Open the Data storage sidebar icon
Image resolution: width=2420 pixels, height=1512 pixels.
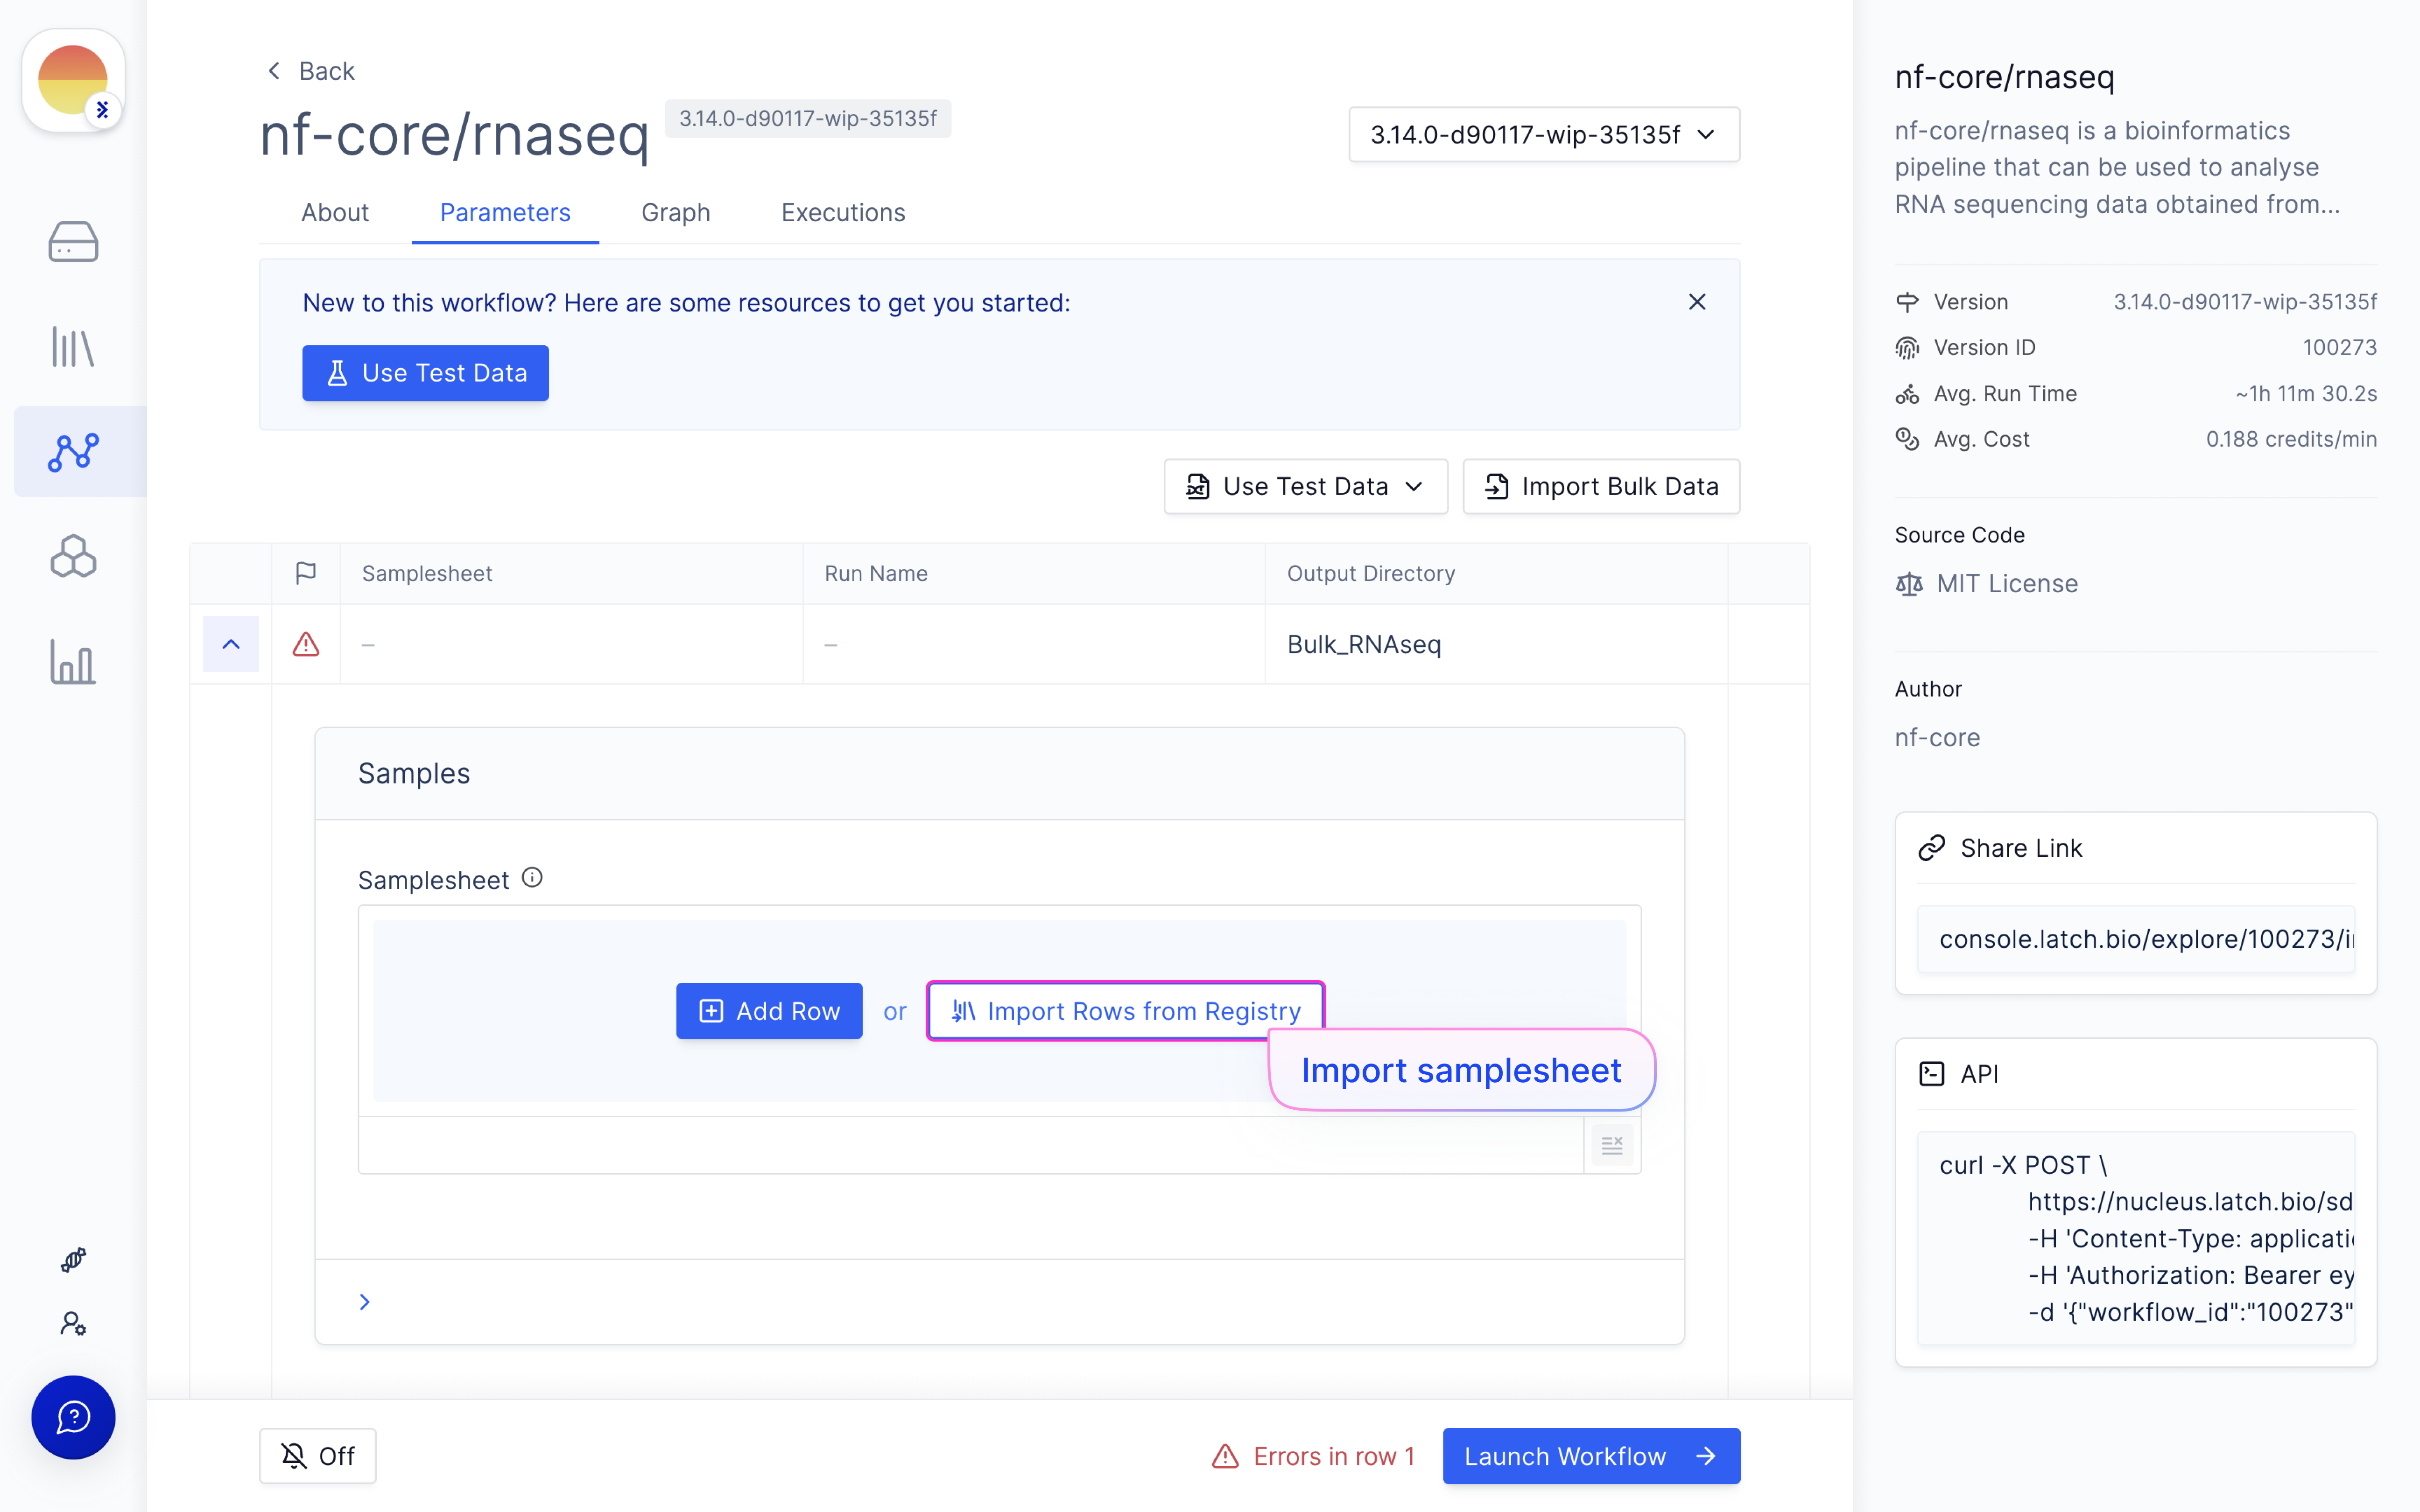pos(73,242)
